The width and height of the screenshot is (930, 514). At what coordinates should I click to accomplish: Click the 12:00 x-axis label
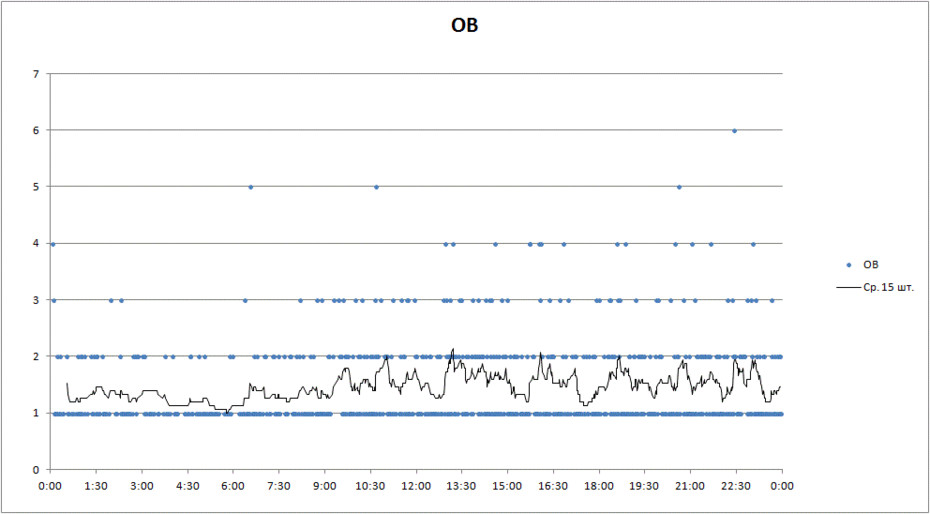click(x=416, y=486)
